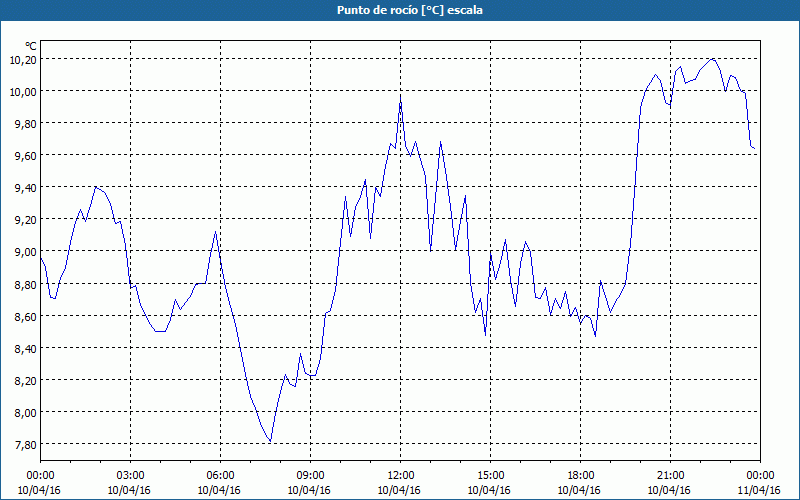This screenshot has height=500, width=800.
Task: Click the °C unit label above the axis
Action: point(31,46)
